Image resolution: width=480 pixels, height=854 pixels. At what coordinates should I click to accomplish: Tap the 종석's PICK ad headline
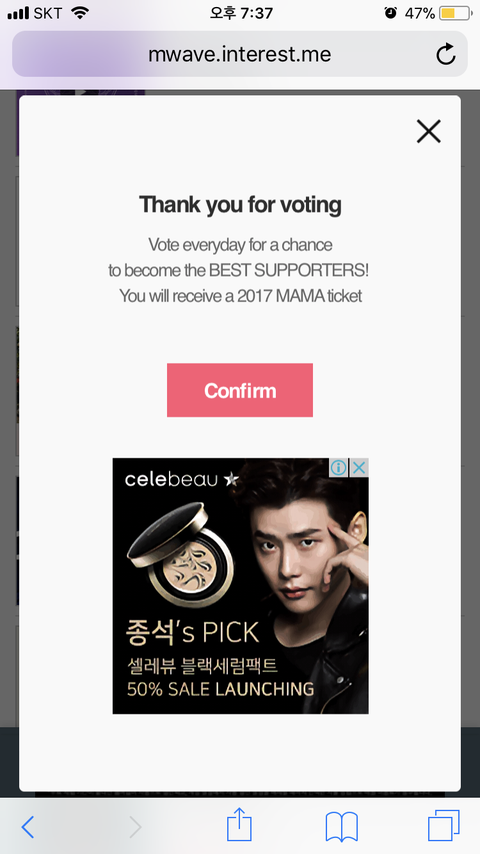[x=192, y=632]
